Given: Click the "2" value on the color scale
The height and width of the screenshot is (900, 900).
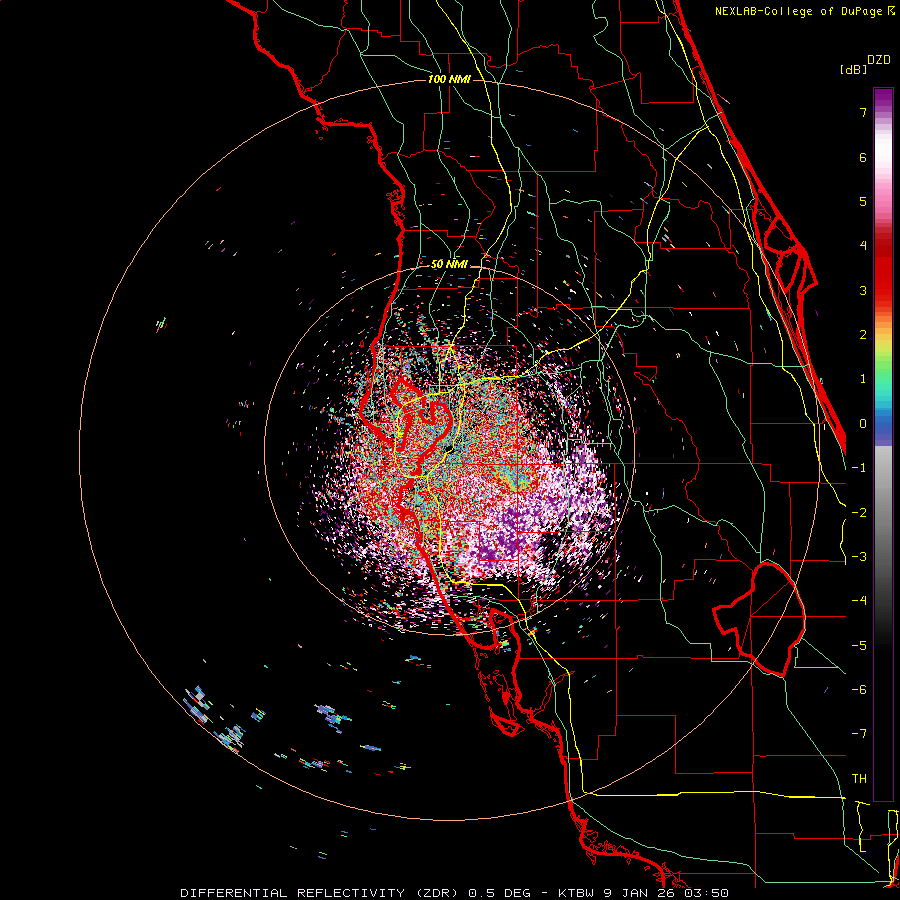Looking at the screenshot, I should point(863,335).
